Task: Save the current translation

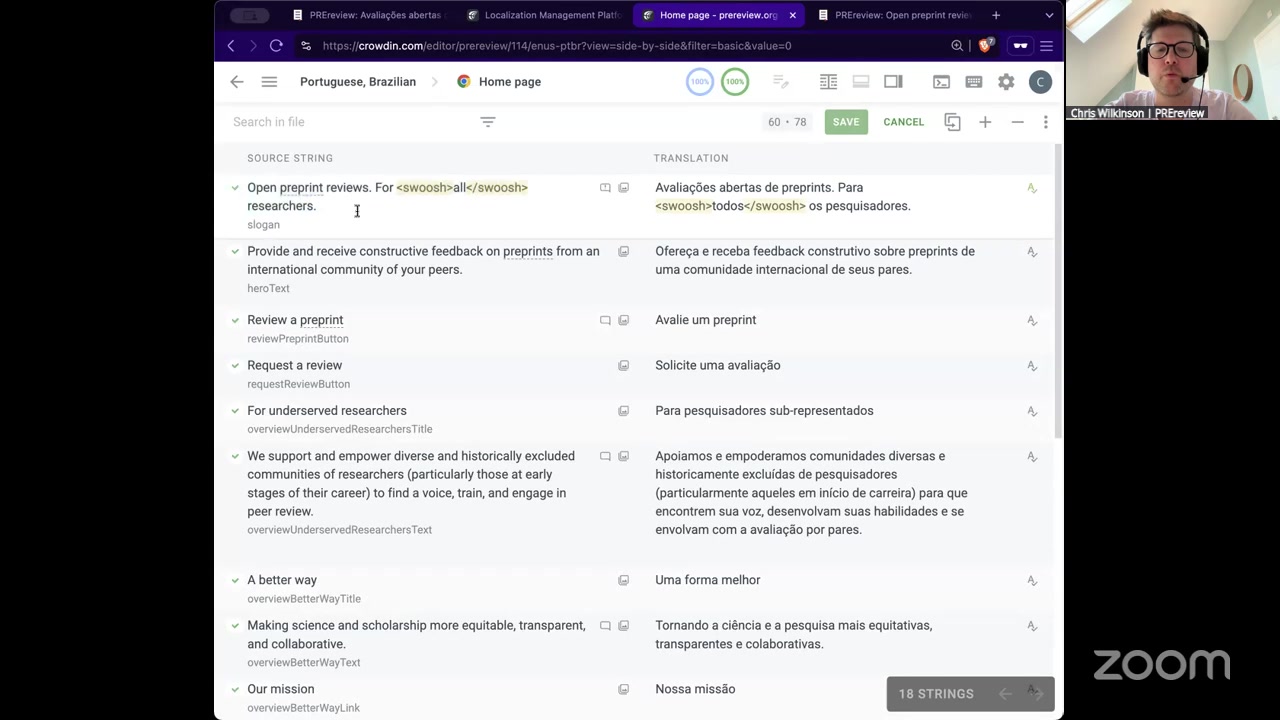Action: (x=845, y=122)
